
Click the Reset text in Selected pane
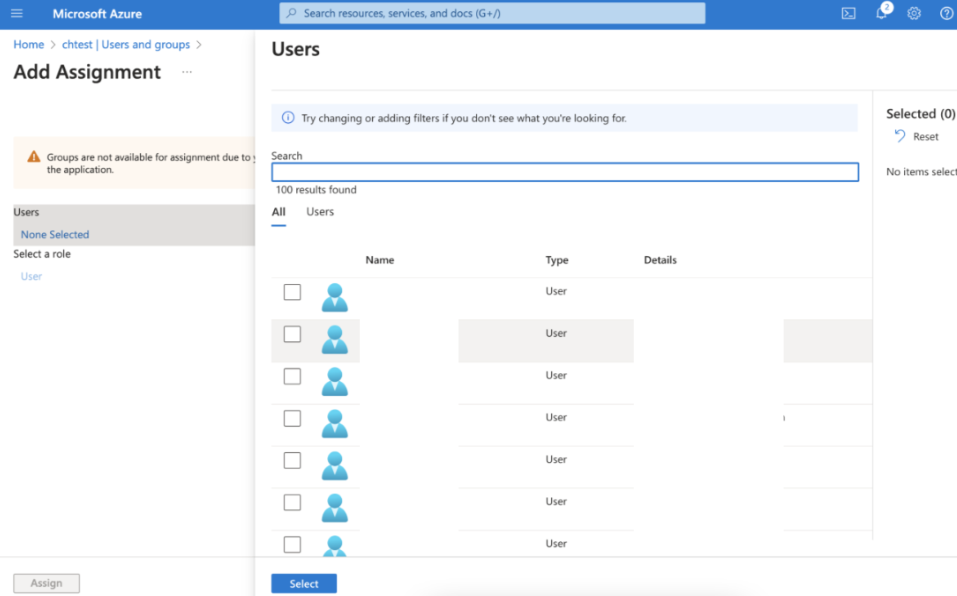pyautogui.click(x=925, y=137)
